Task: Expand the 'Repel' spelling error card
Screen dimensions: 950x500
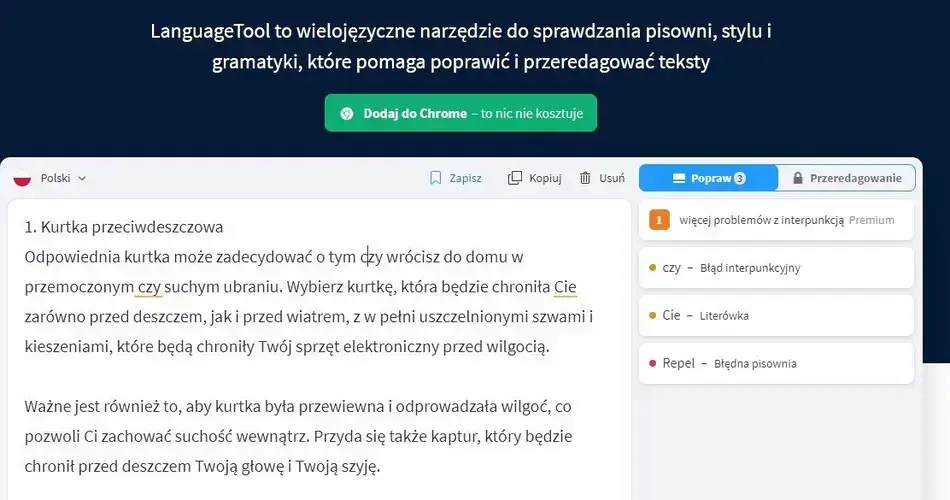Action: tap(775, 363)
